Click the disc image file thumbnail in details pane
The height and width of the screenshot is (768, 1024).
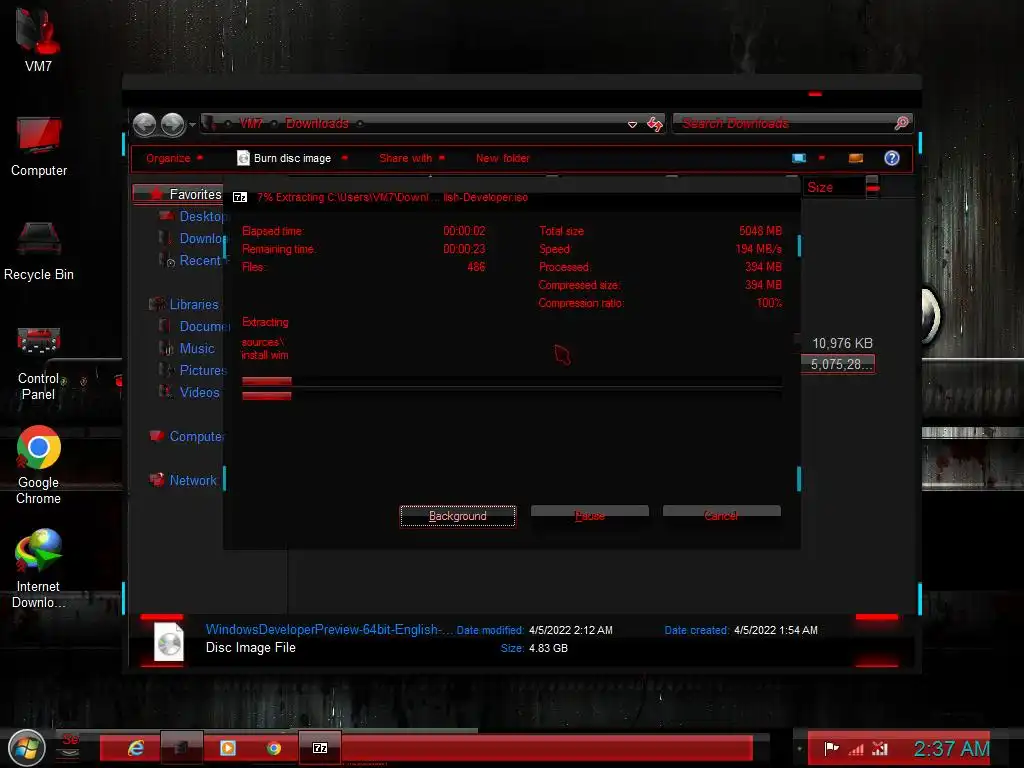(x=168, y=641)
